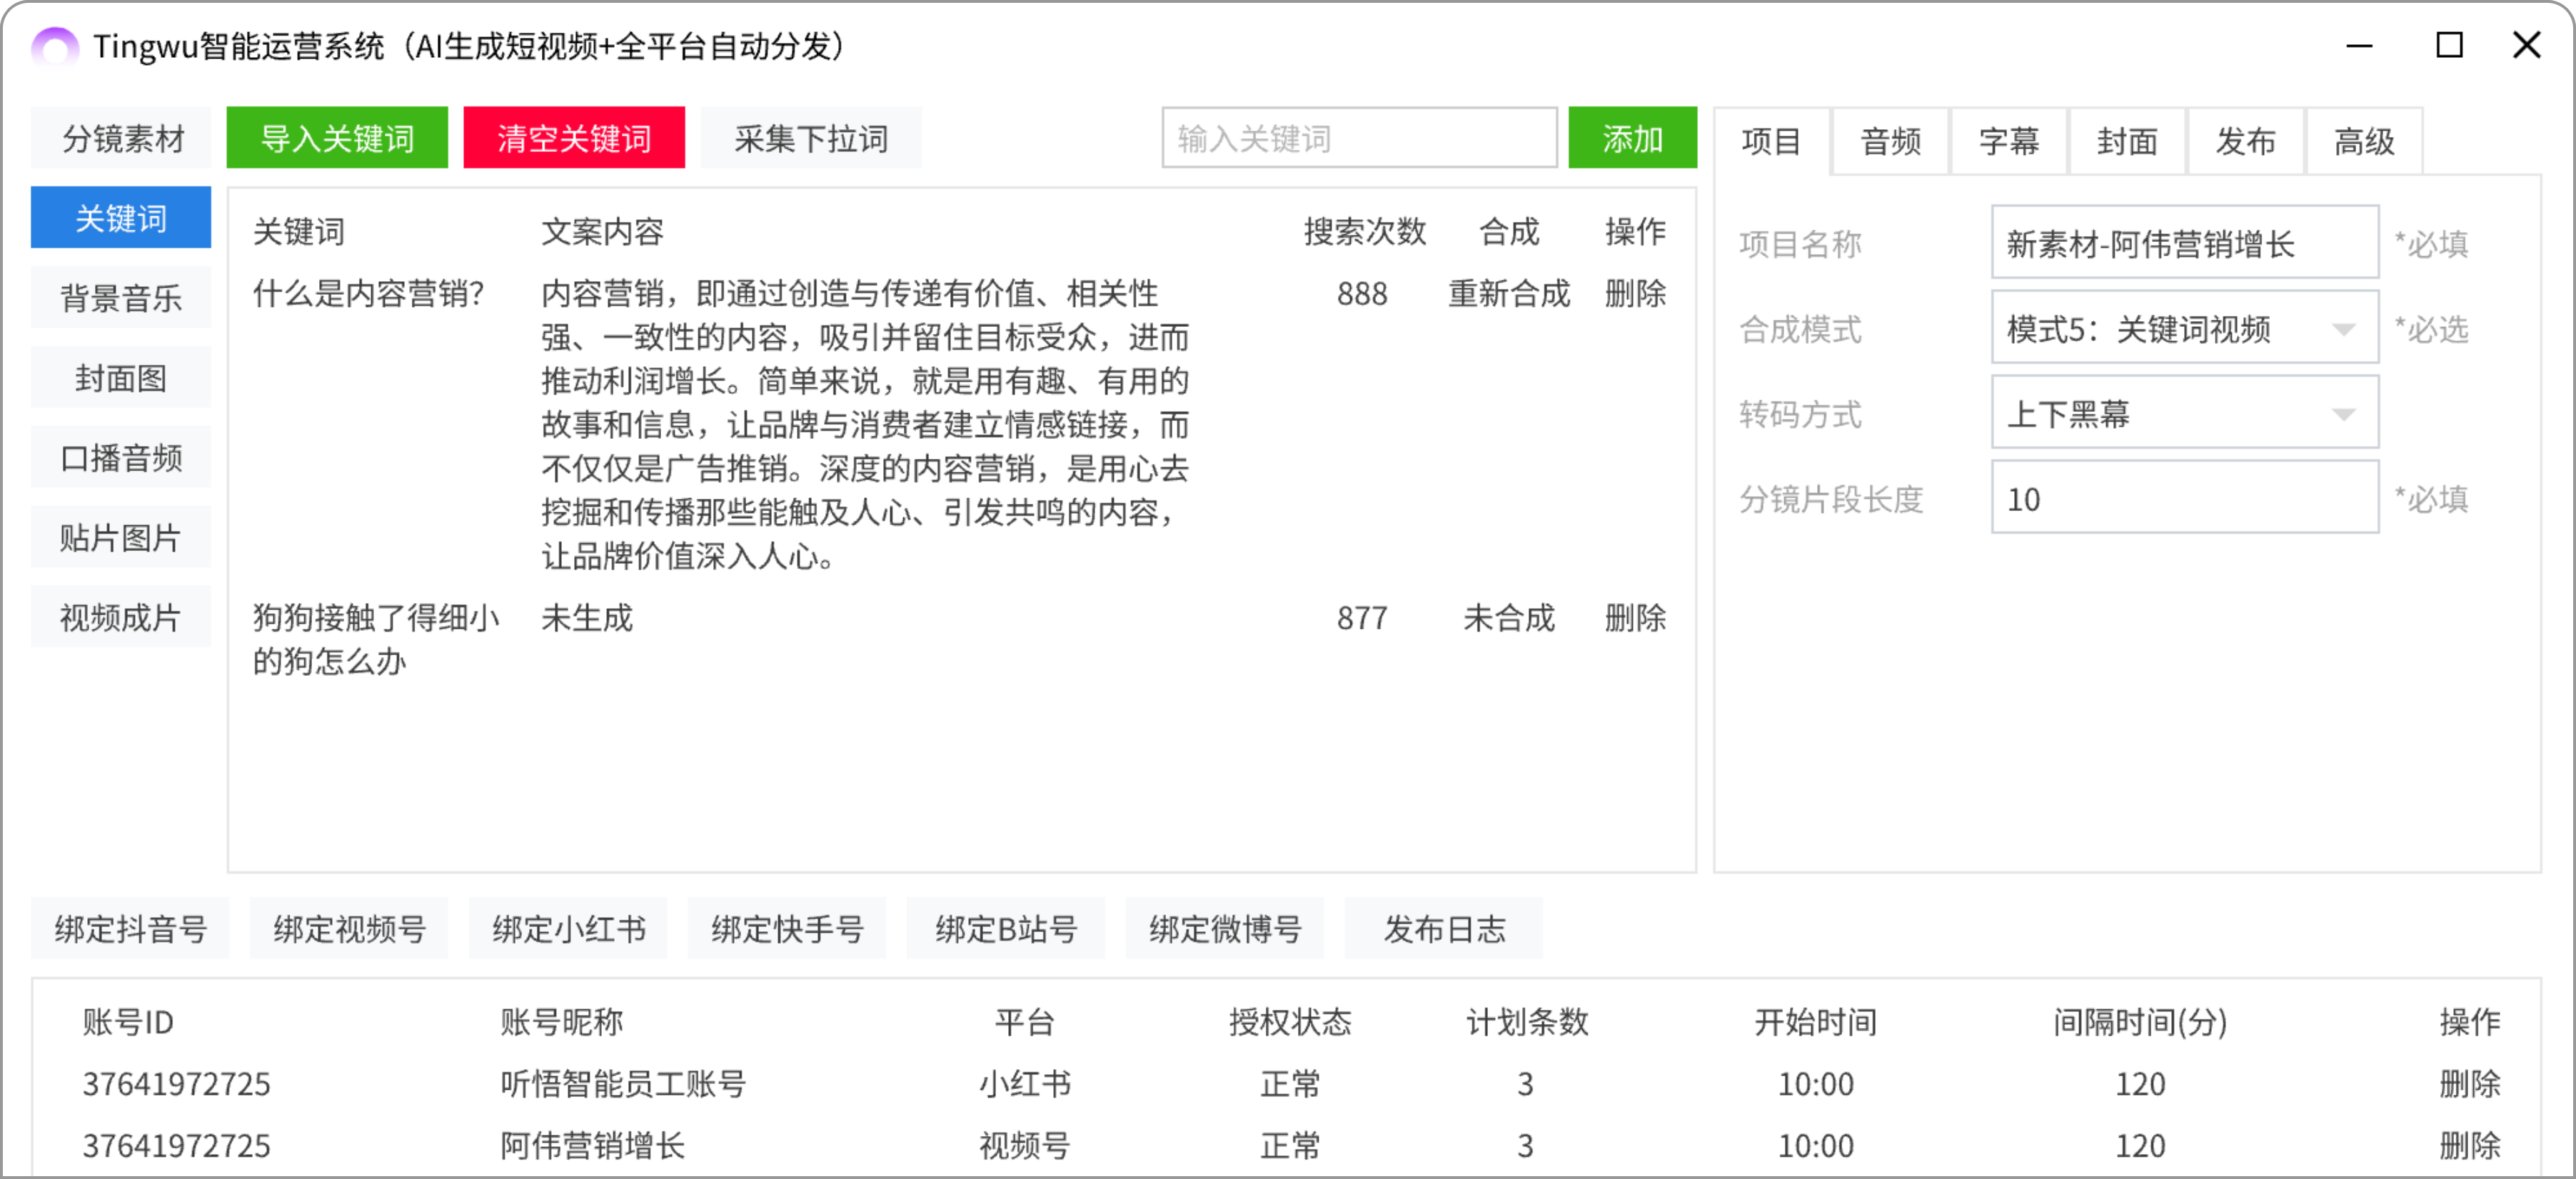Image resolution: width=2576 pixels, height=1179 pixels.
Task: Select the 什么是内容营销? keyword cell
Action: pyautogui.click(x=369, y=294)
